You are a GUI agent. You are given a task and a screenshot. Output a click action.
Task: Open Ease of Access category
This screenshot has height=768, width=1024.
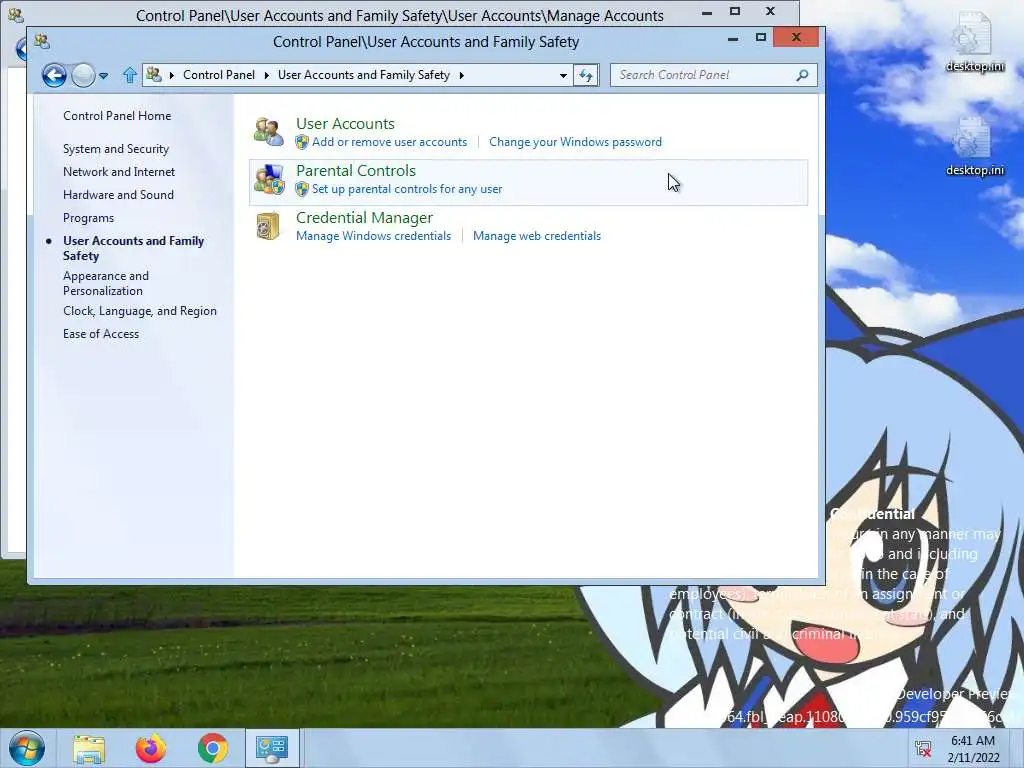point(101,334)
